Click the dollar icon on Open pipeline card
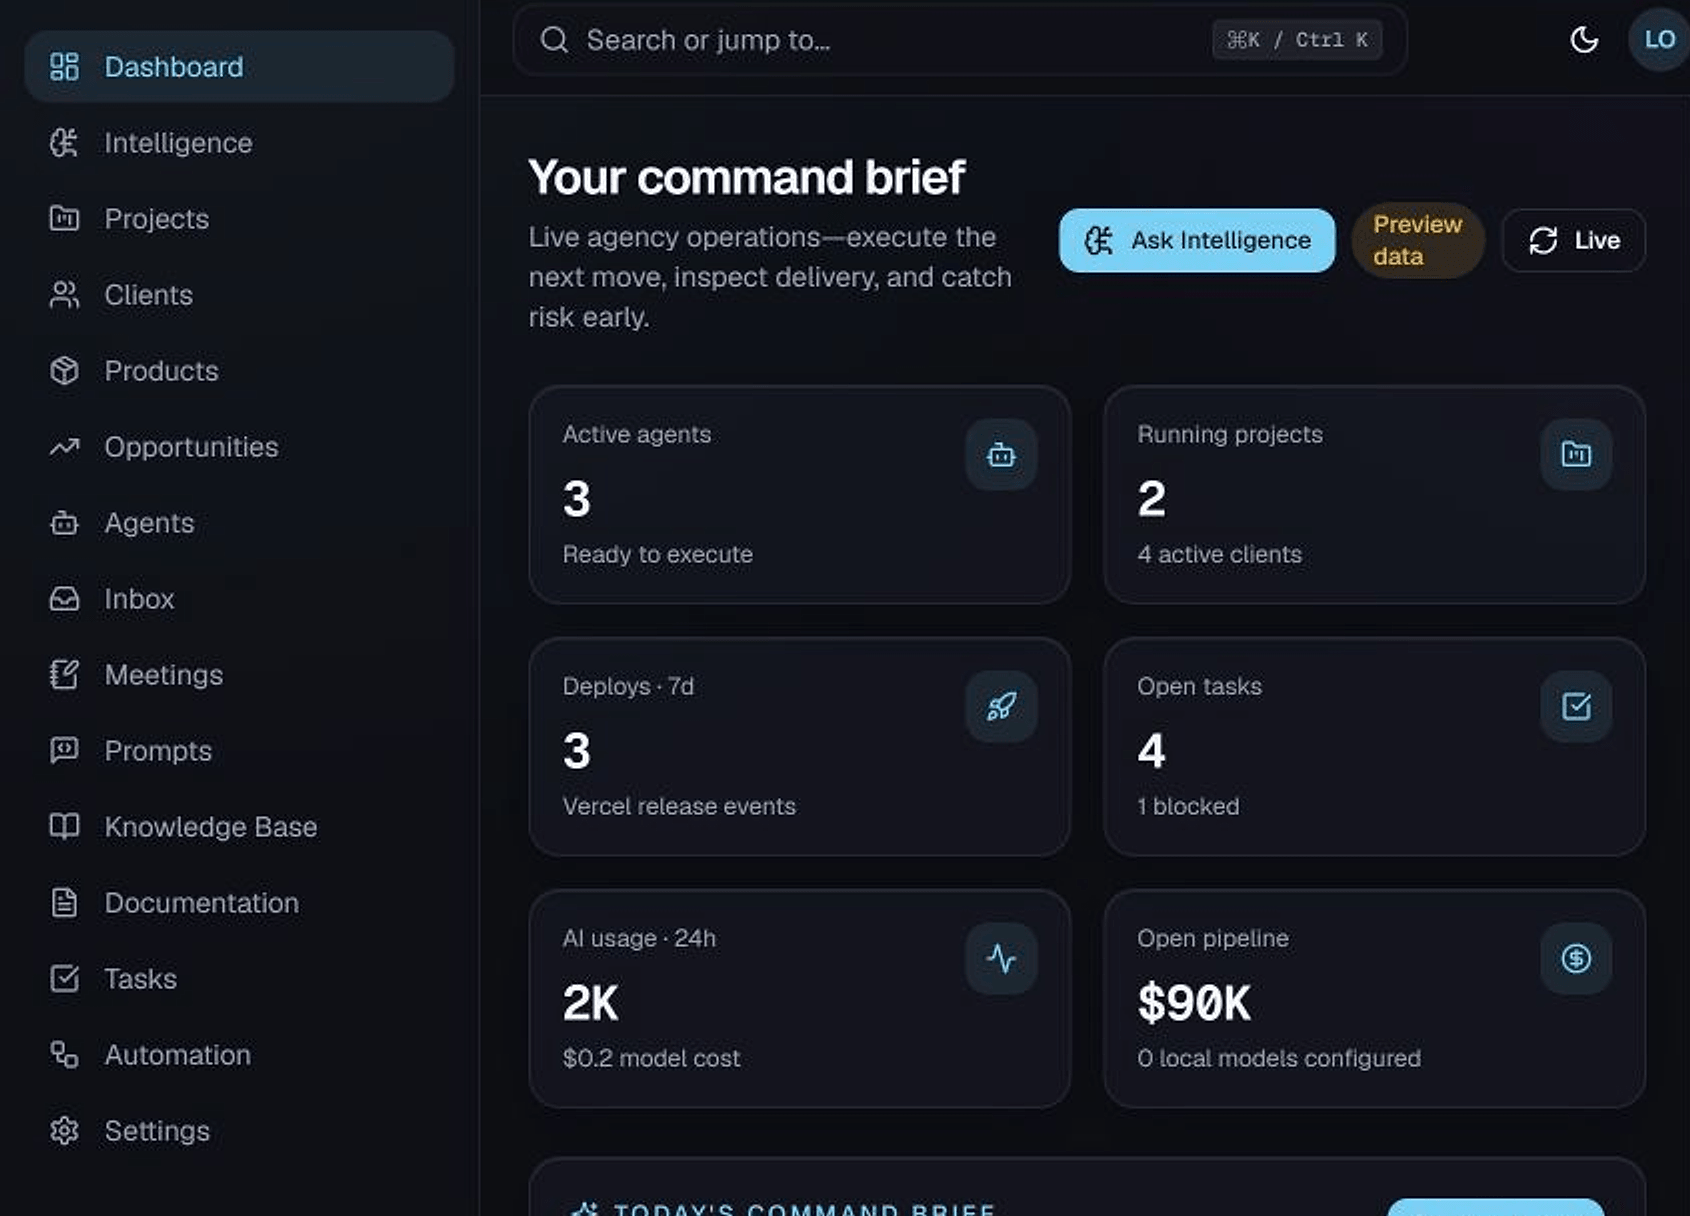This screenshot has height=1216, width=1690. pyautogui.click(x=1576, y=959)
